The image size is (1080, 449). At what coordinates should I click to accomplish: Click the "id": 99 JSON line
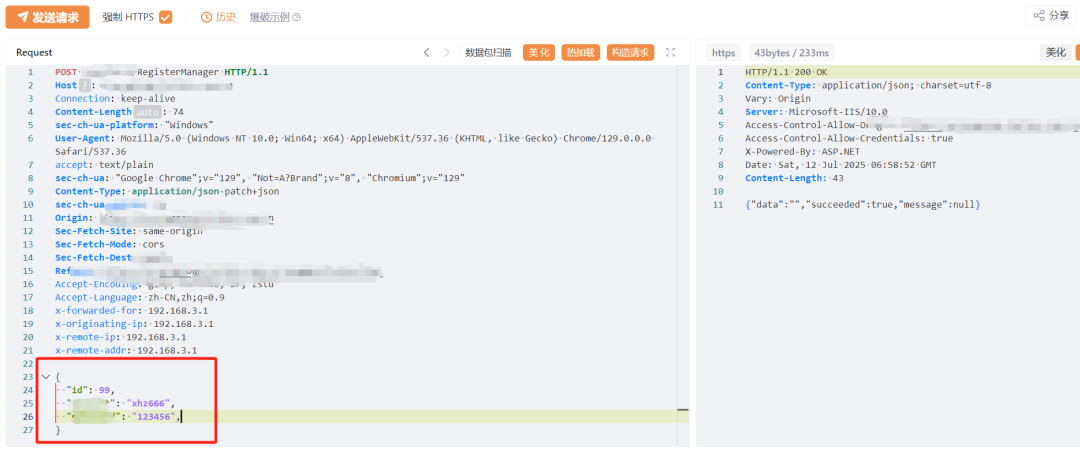coord(92,390)
